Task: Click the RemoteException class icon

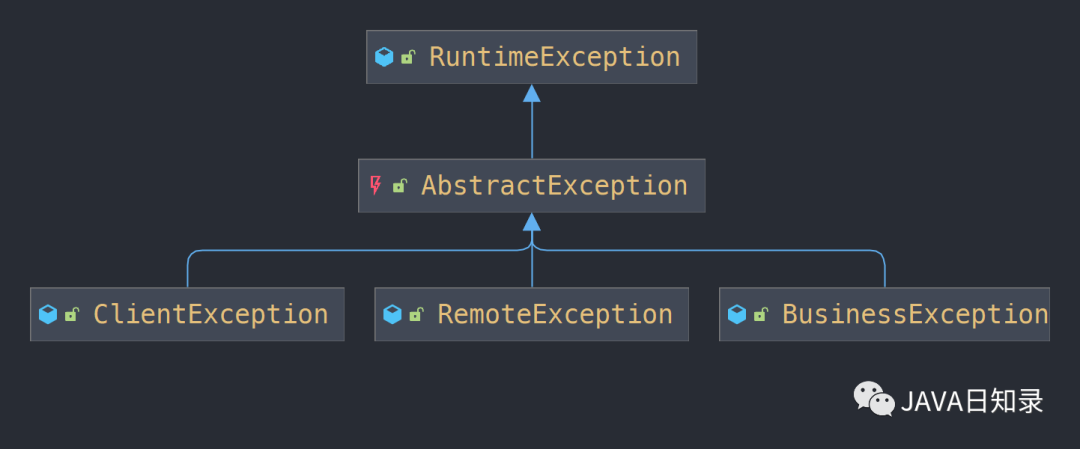Action: coord(392,315)
